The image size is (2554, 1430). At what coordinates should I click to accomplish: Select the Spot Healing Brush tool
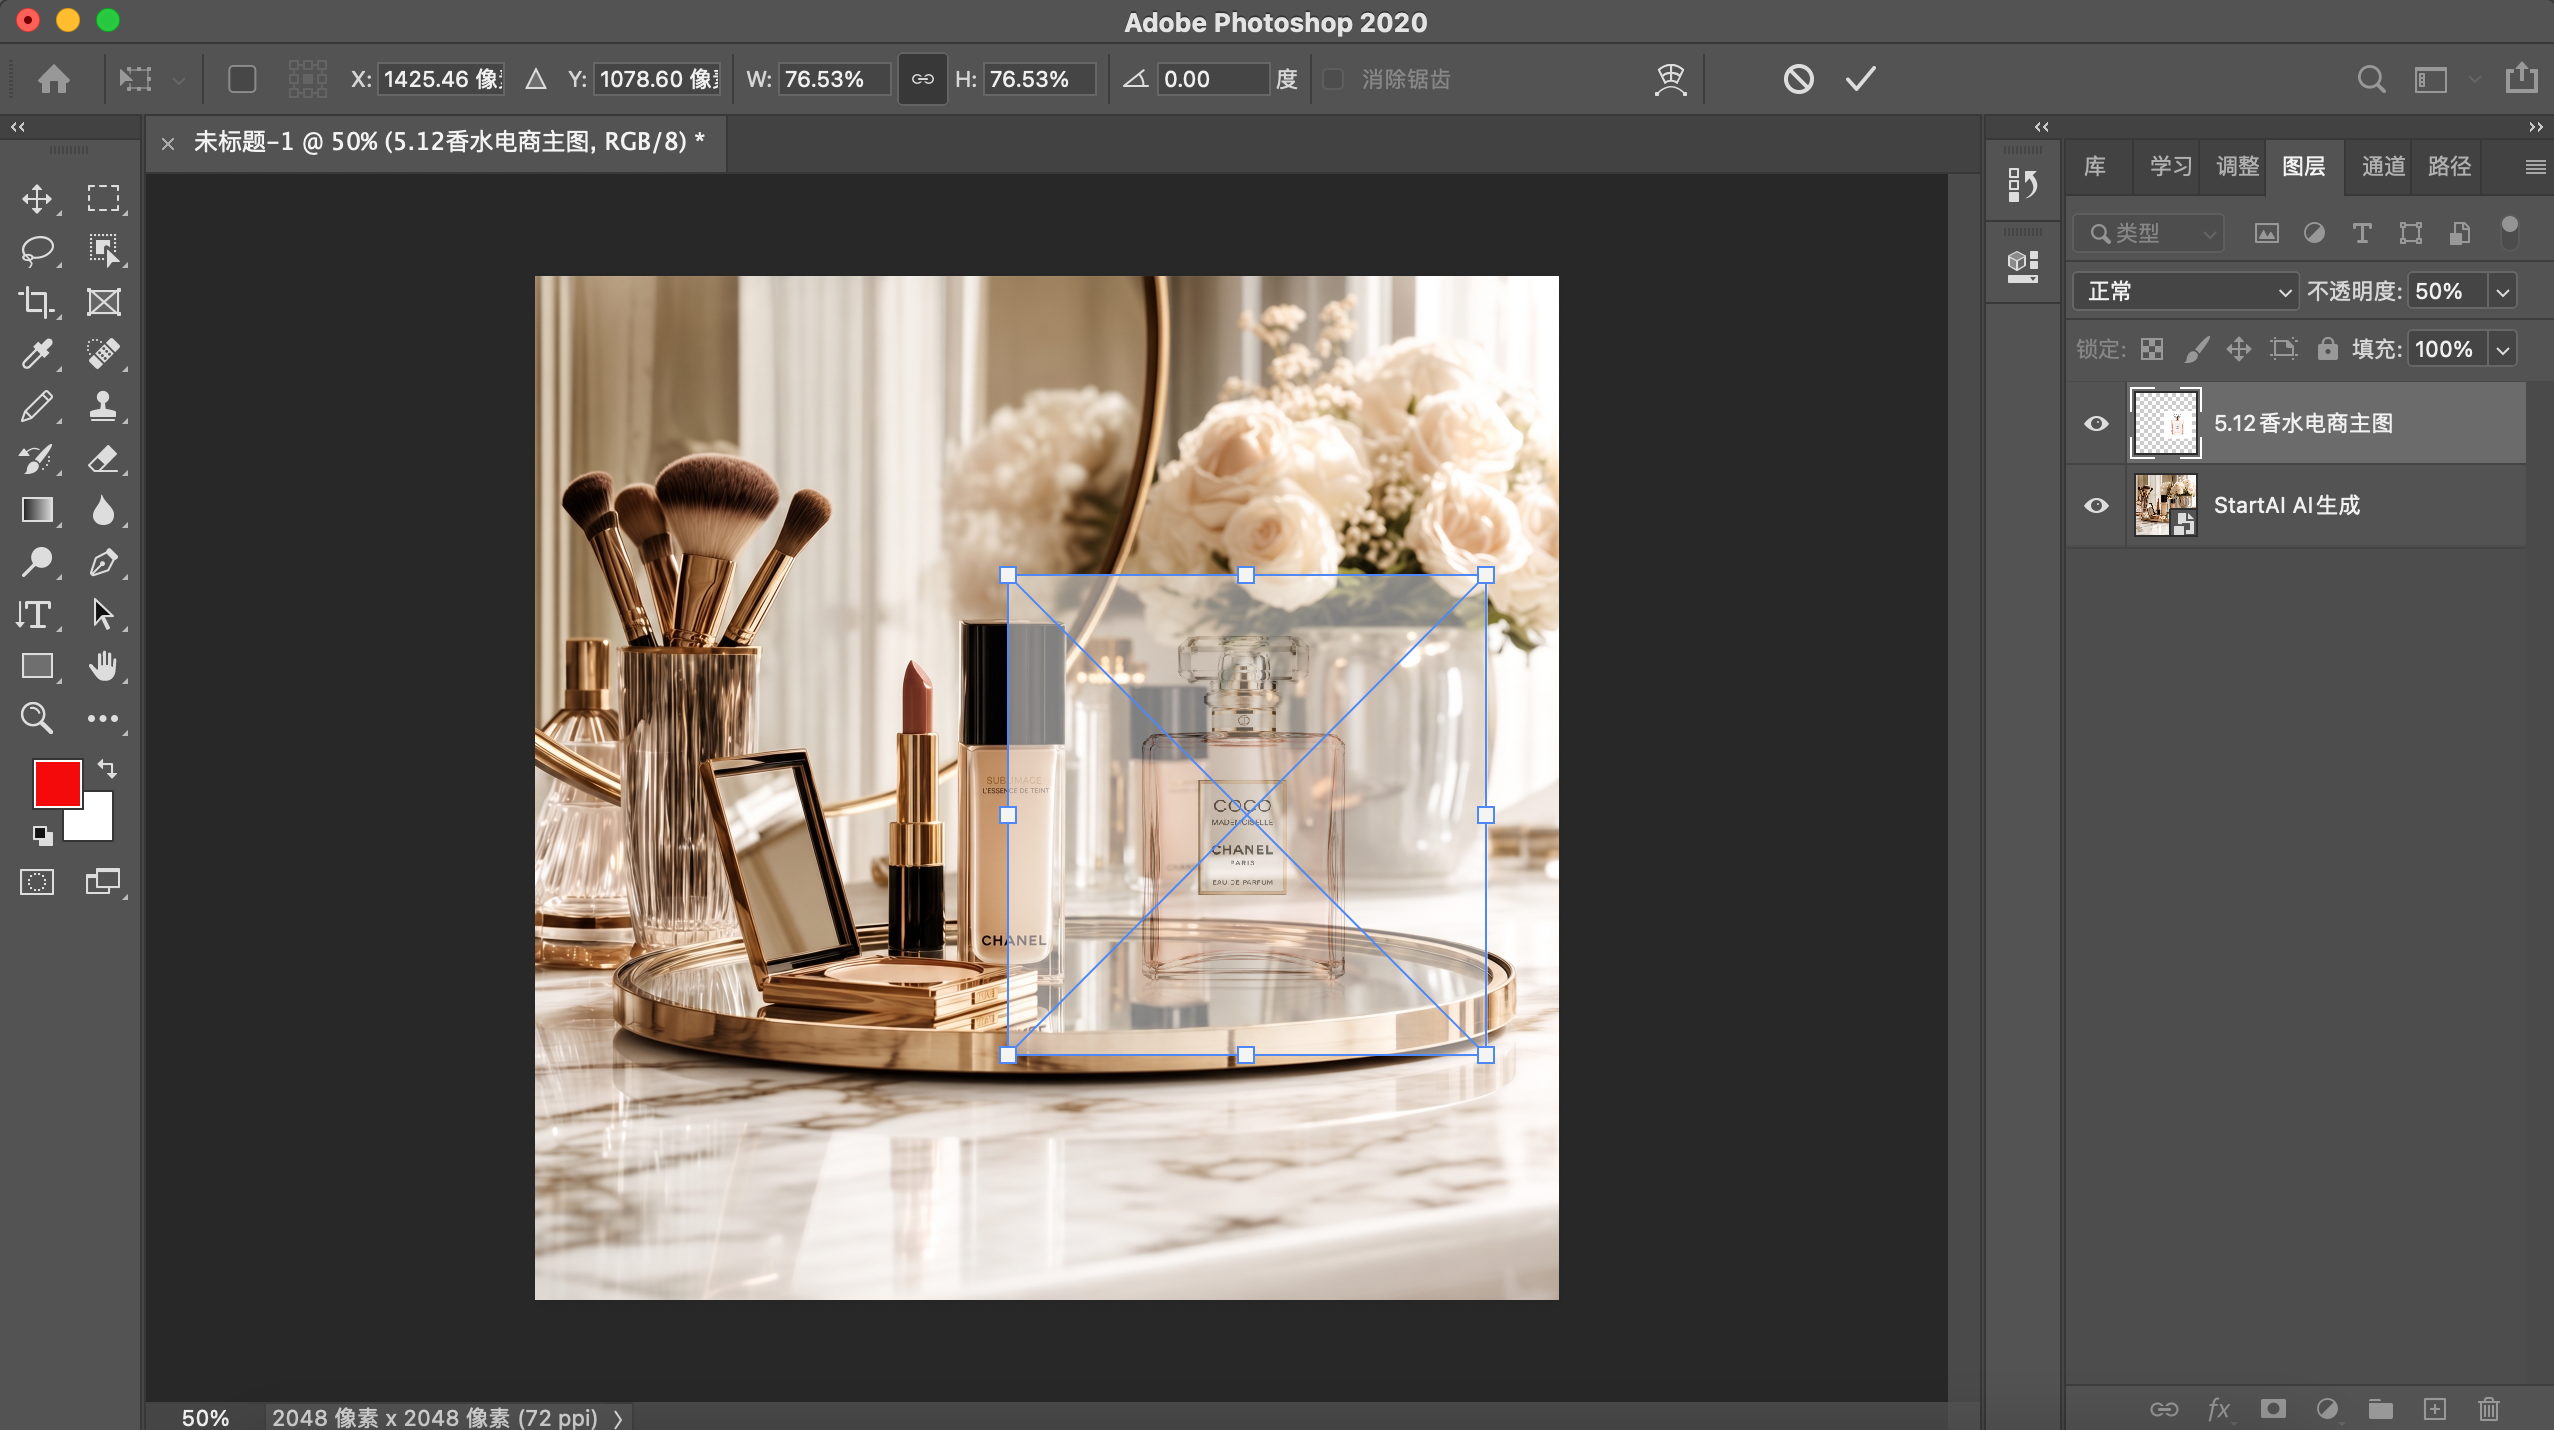[103, 354]
